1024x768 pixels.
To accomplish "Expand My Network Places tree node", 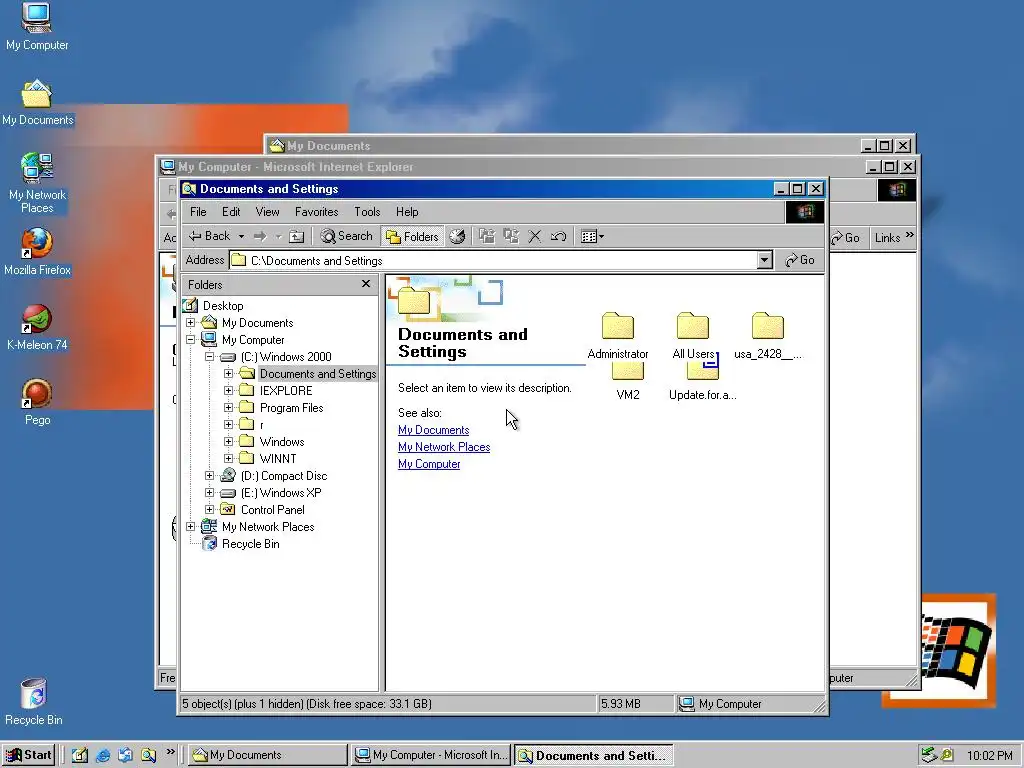I will click(x=191, y=526).
